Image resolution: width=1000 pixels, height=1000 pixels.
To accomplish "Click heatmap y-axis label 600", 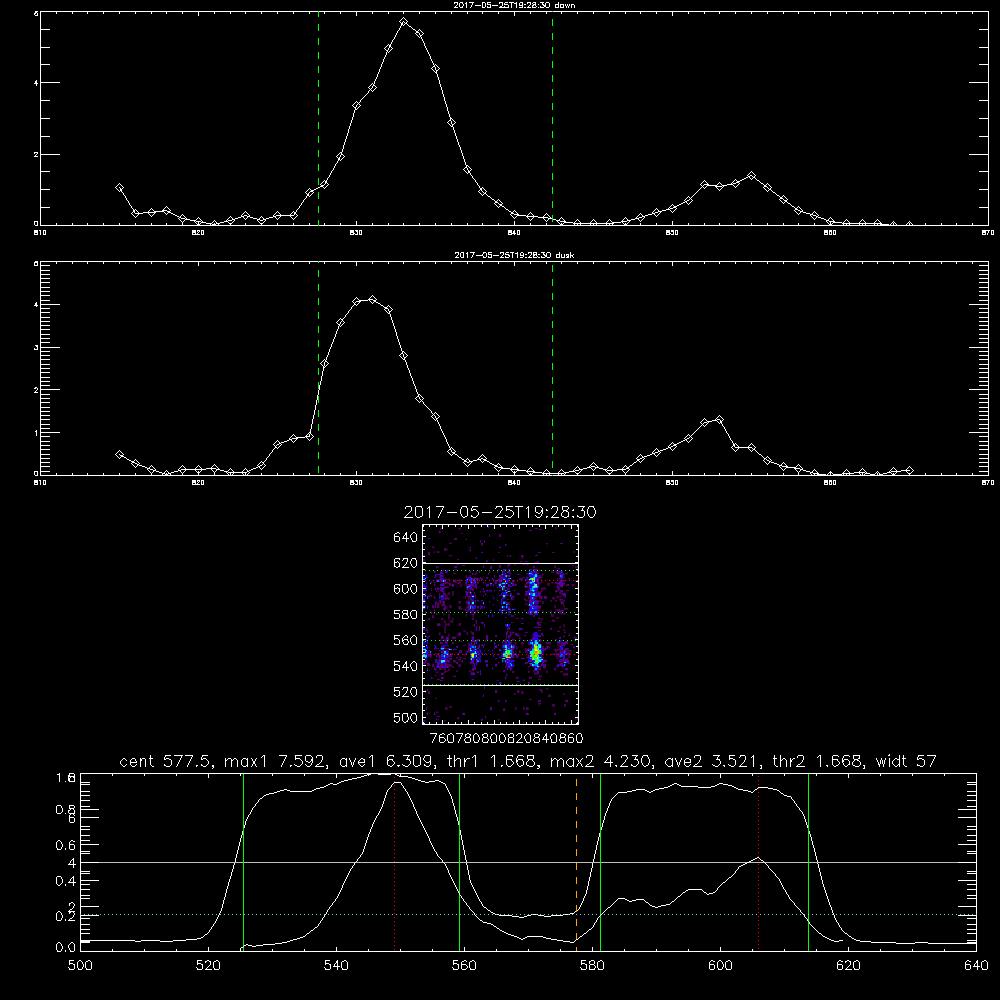I will point(406,589).
